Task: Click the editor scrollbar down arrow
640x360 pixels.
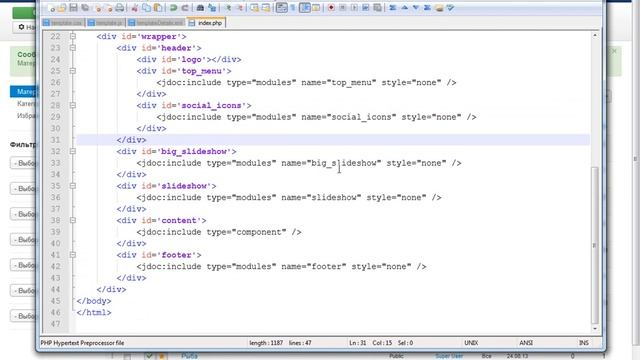Action: point(595,329)
